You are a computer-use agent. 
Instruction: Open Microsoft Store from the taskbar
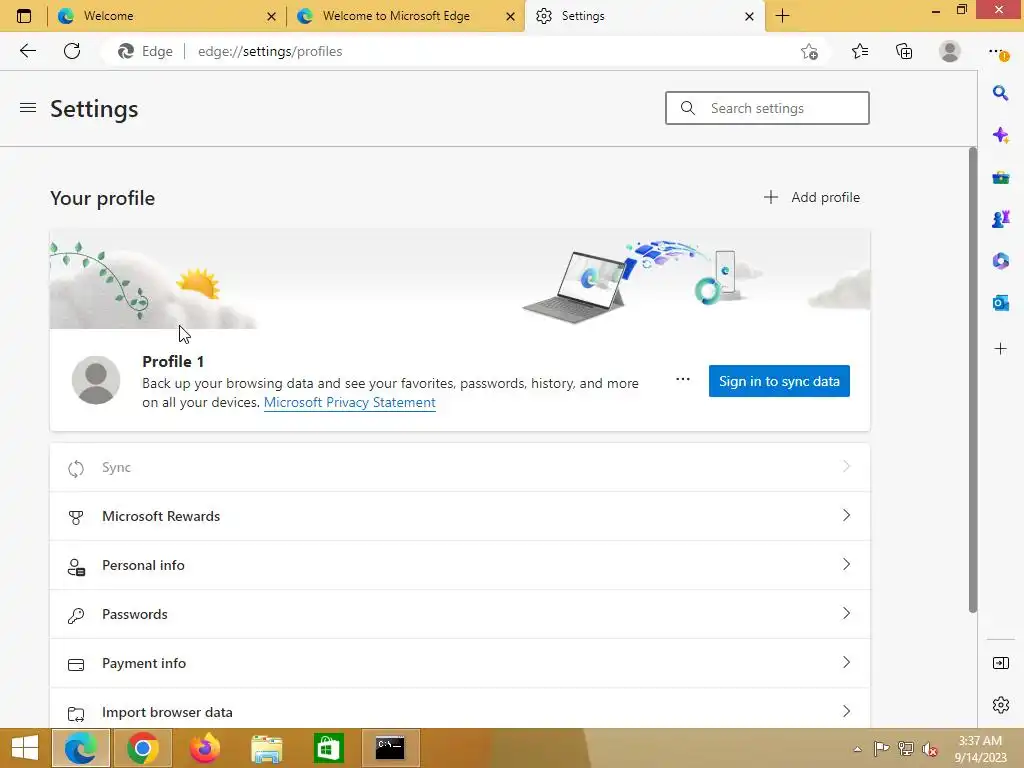click(x=328, y=748)
